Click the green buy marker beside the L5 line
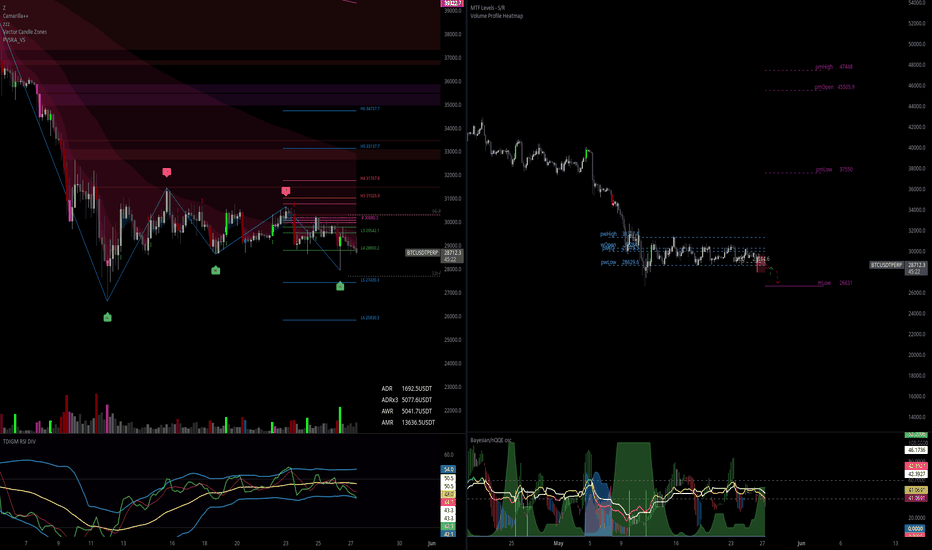Viewport: 932px width, 550px height. [x=340, y=287]
